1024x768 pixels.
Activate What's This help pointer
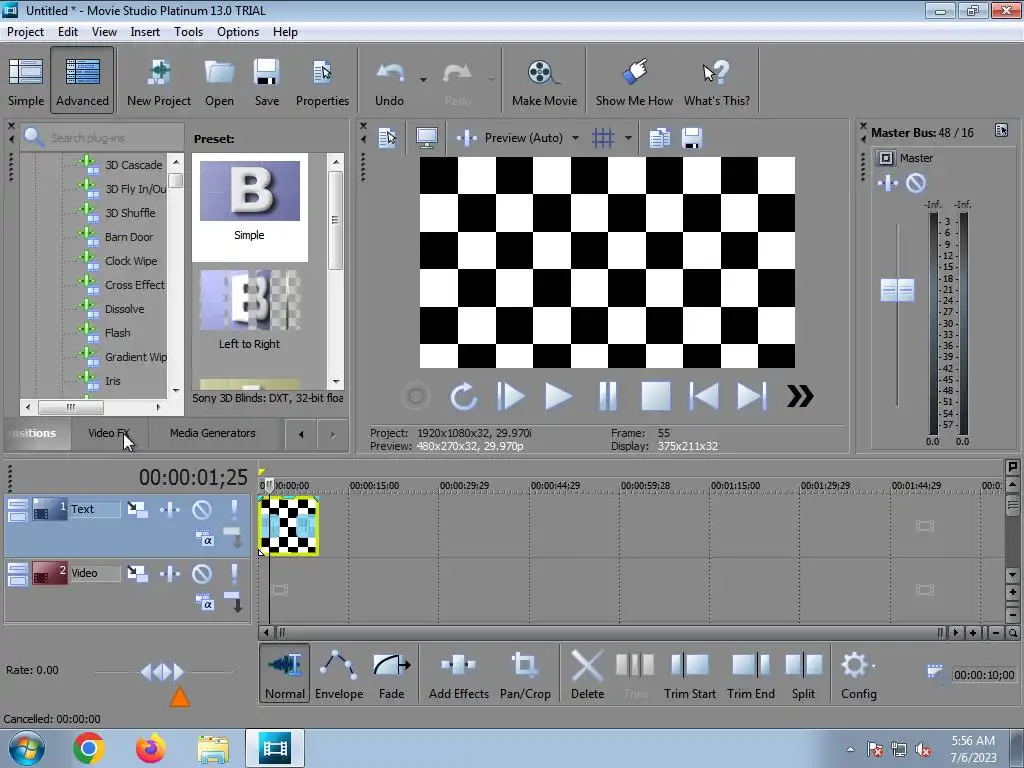point(716,81)
